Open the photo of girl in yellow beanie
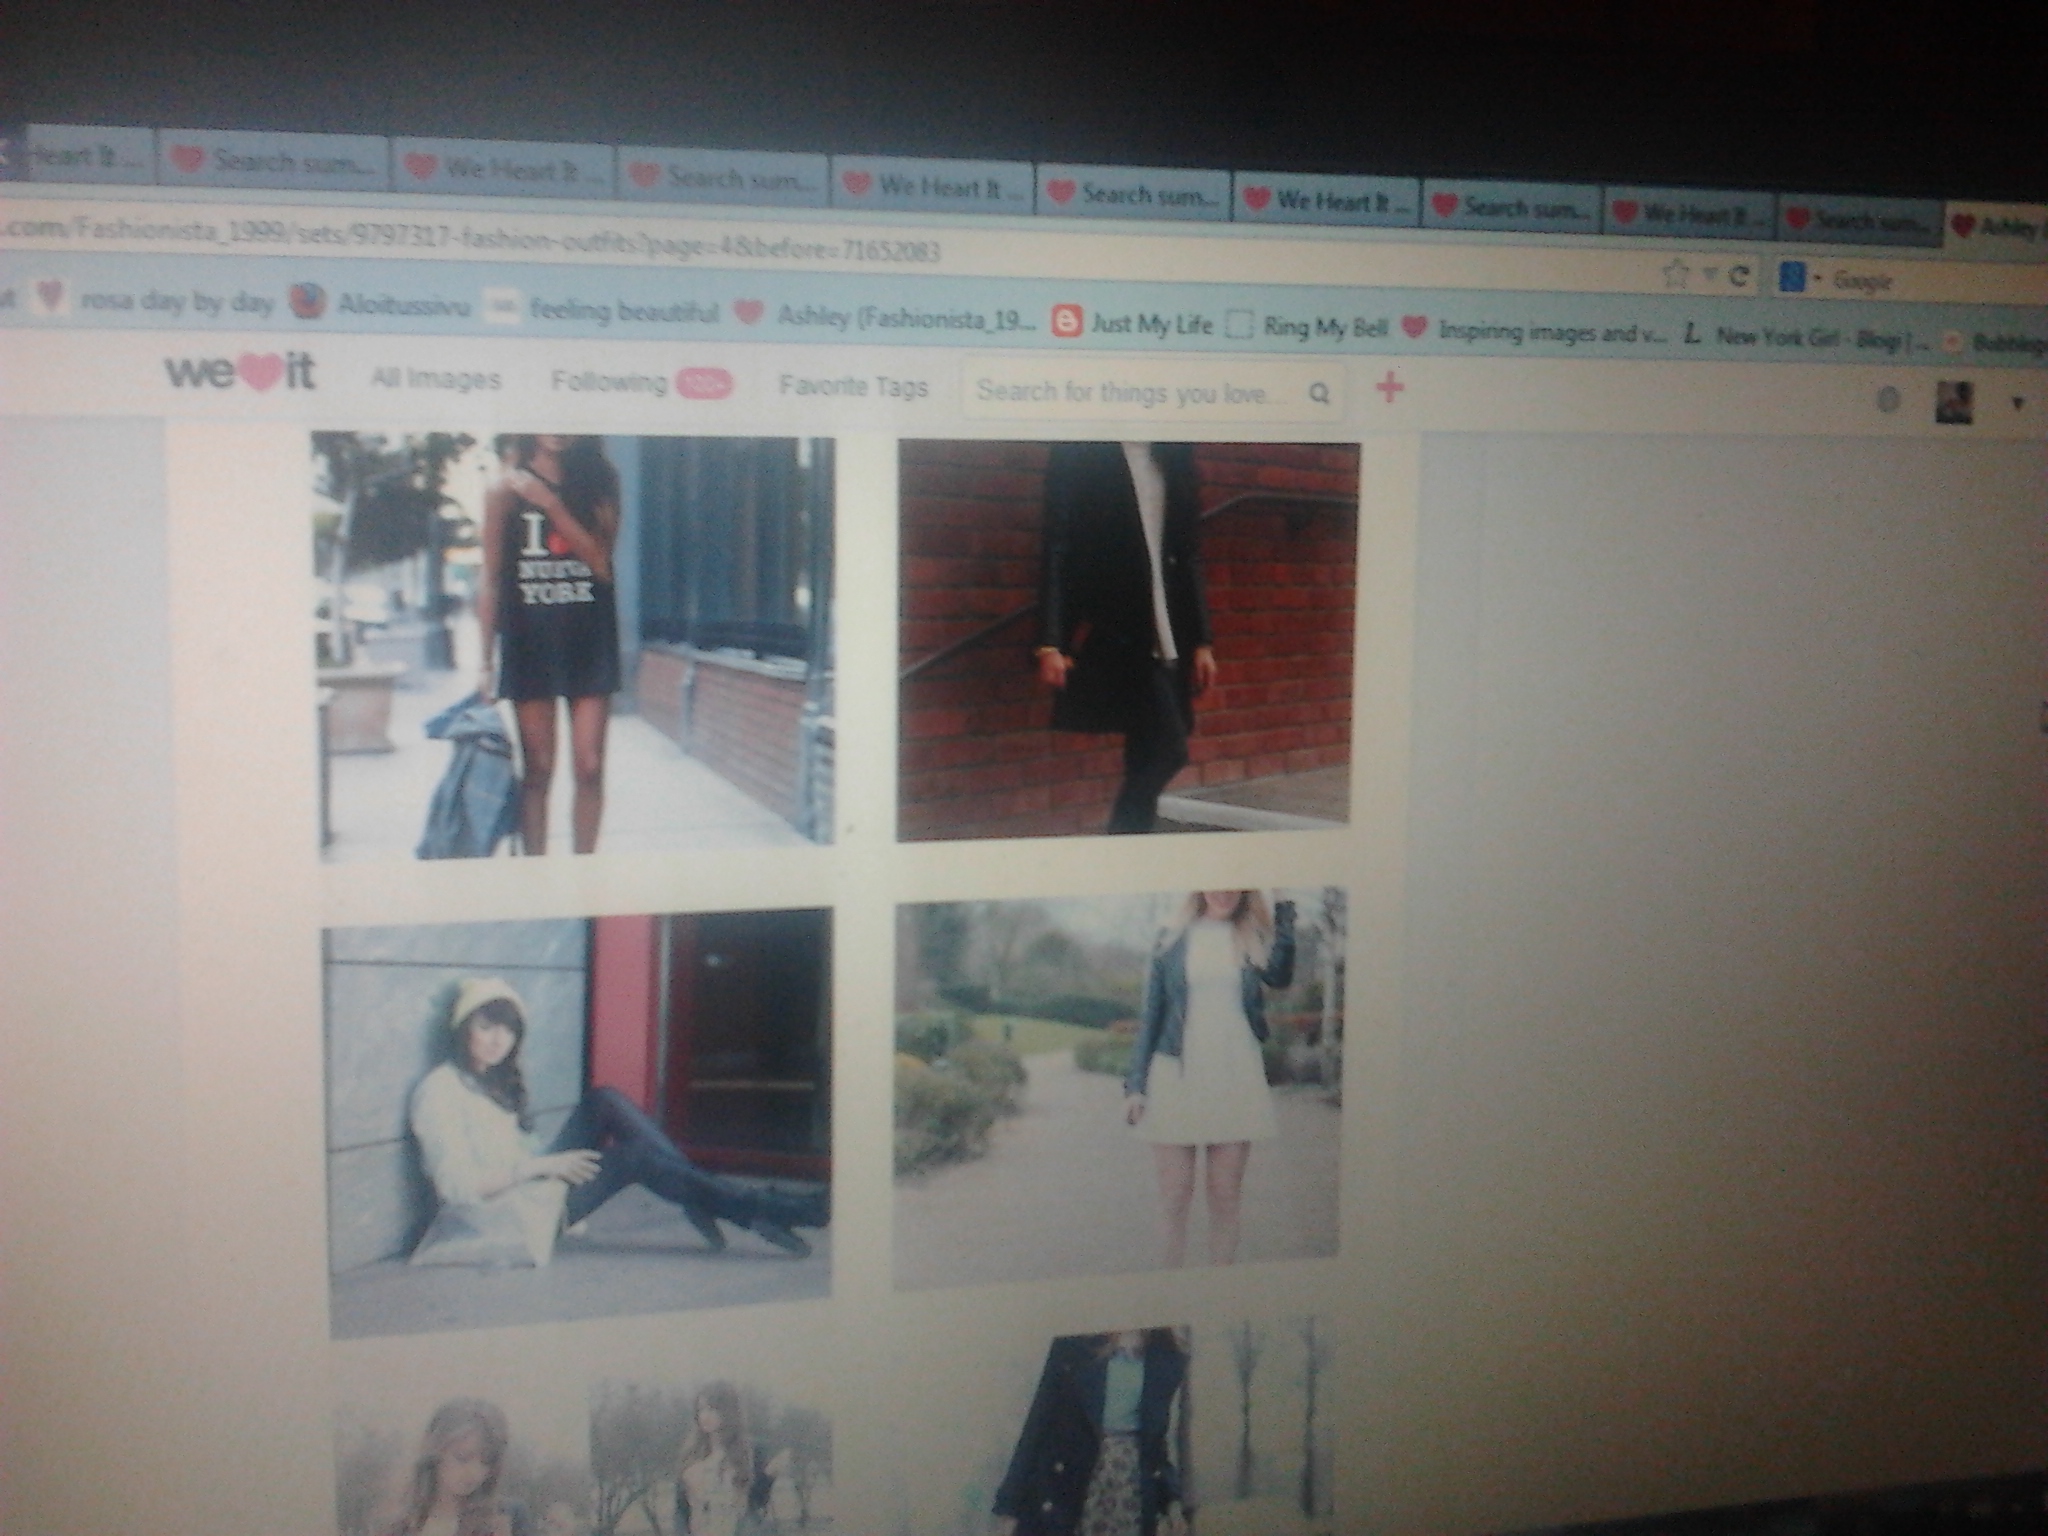Image resolution: width=2048 pixels, height=1536 pixels. point(578,1120)
